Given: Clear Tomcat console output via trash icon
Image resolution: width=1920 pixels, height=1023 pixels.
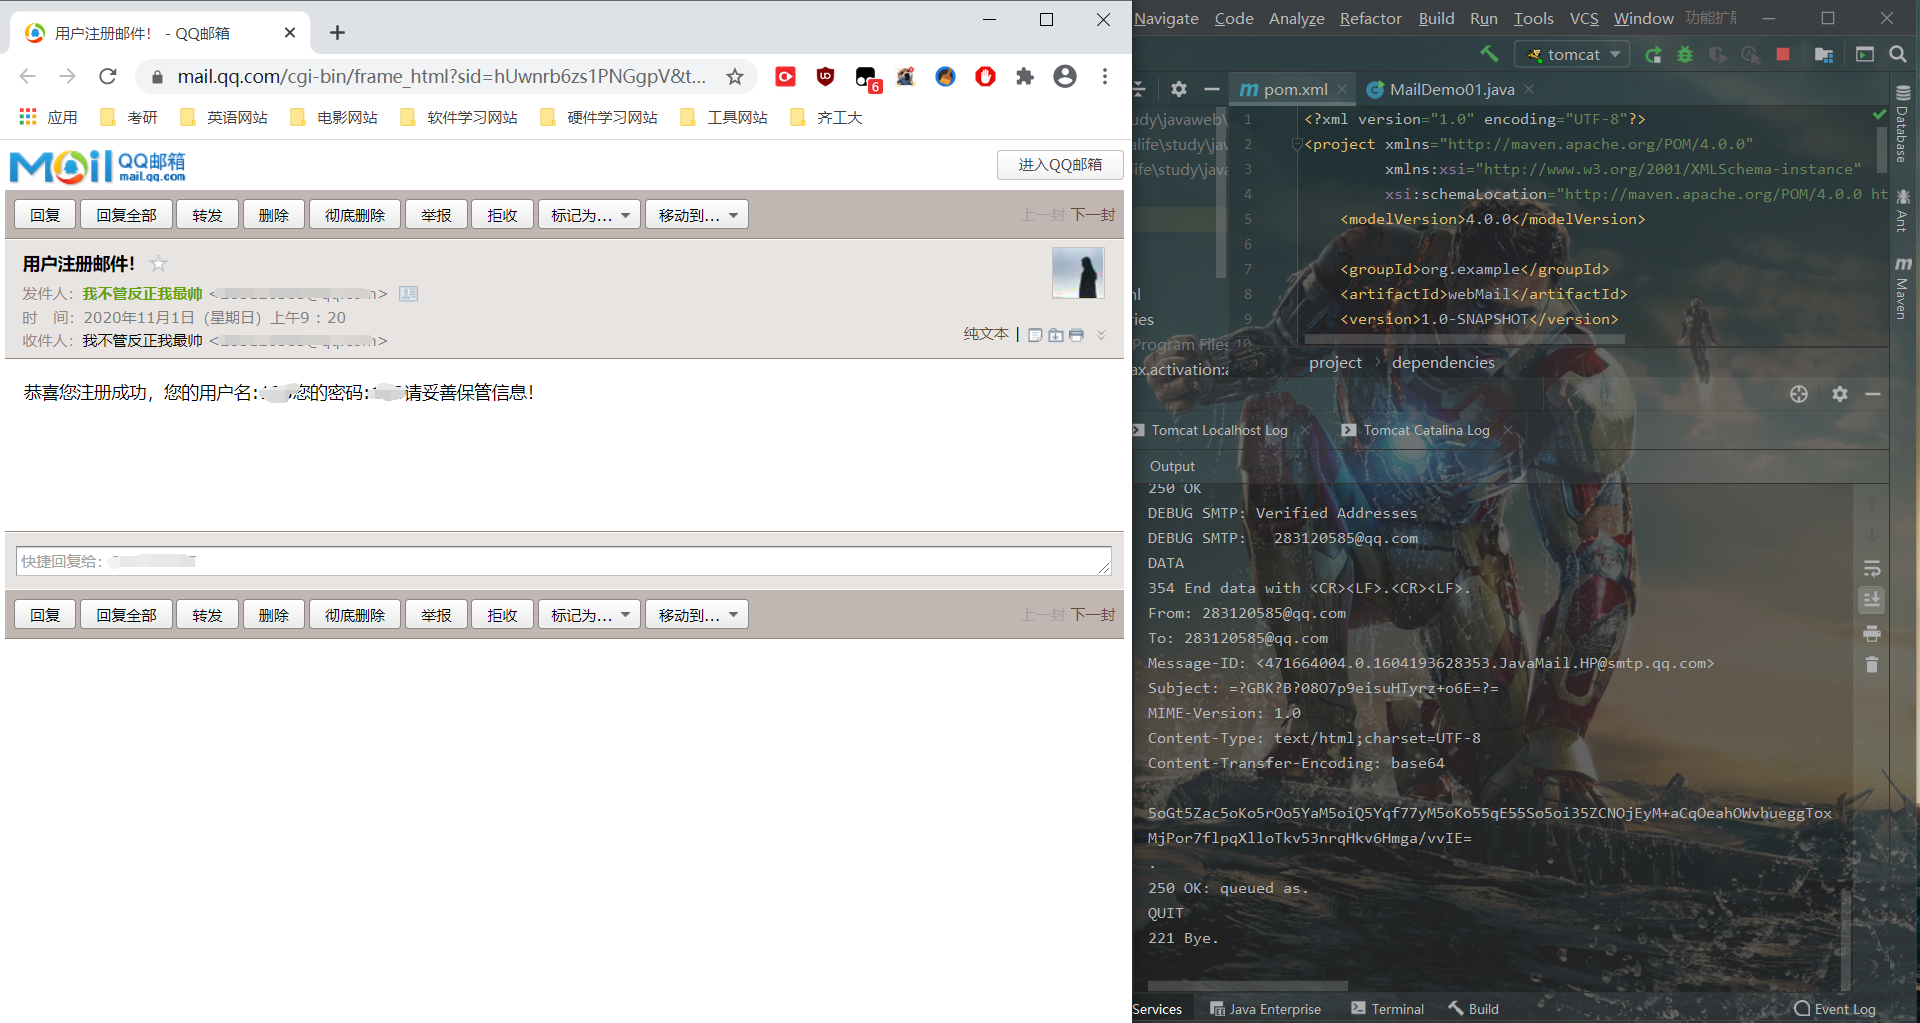Looking at the screenshot, I should (x=1872, y=664).
